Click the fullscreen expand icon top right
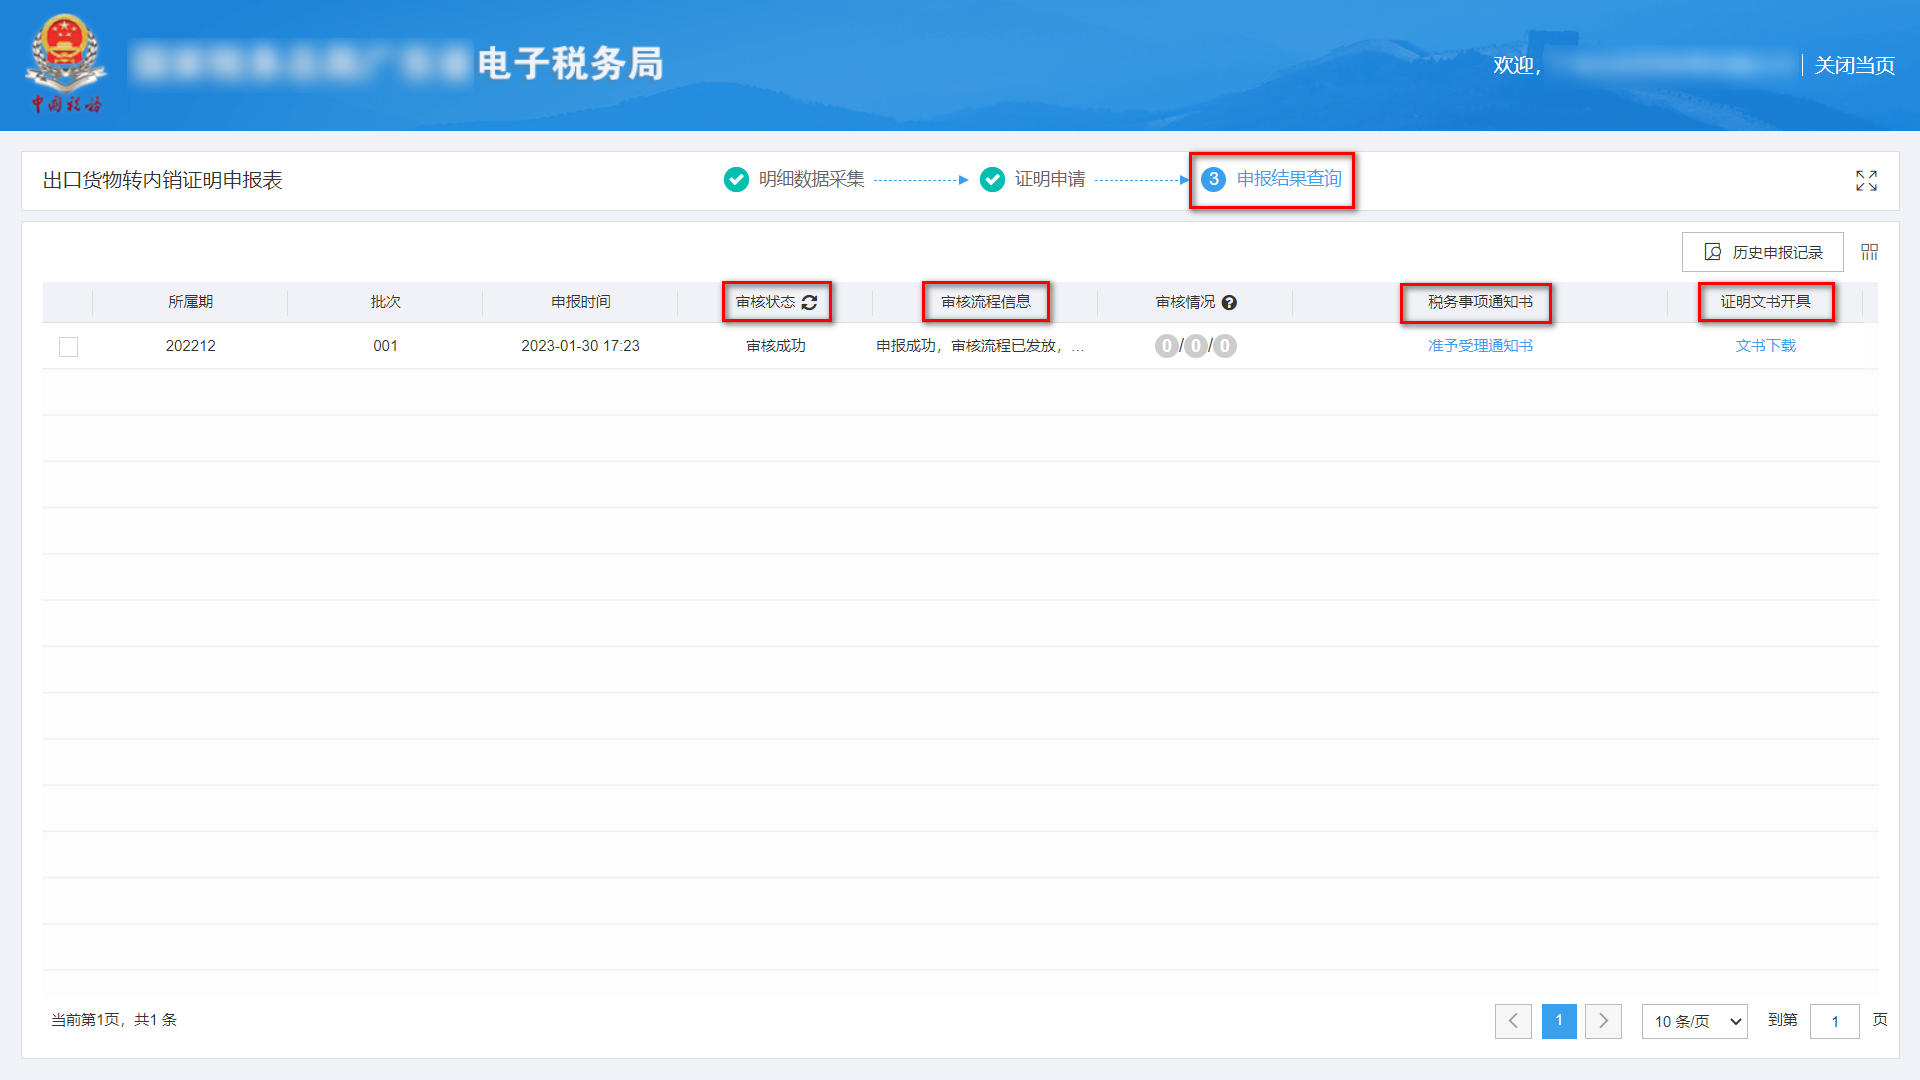Viewport: 1920px width, 1080px height. tap(1866, 181)
